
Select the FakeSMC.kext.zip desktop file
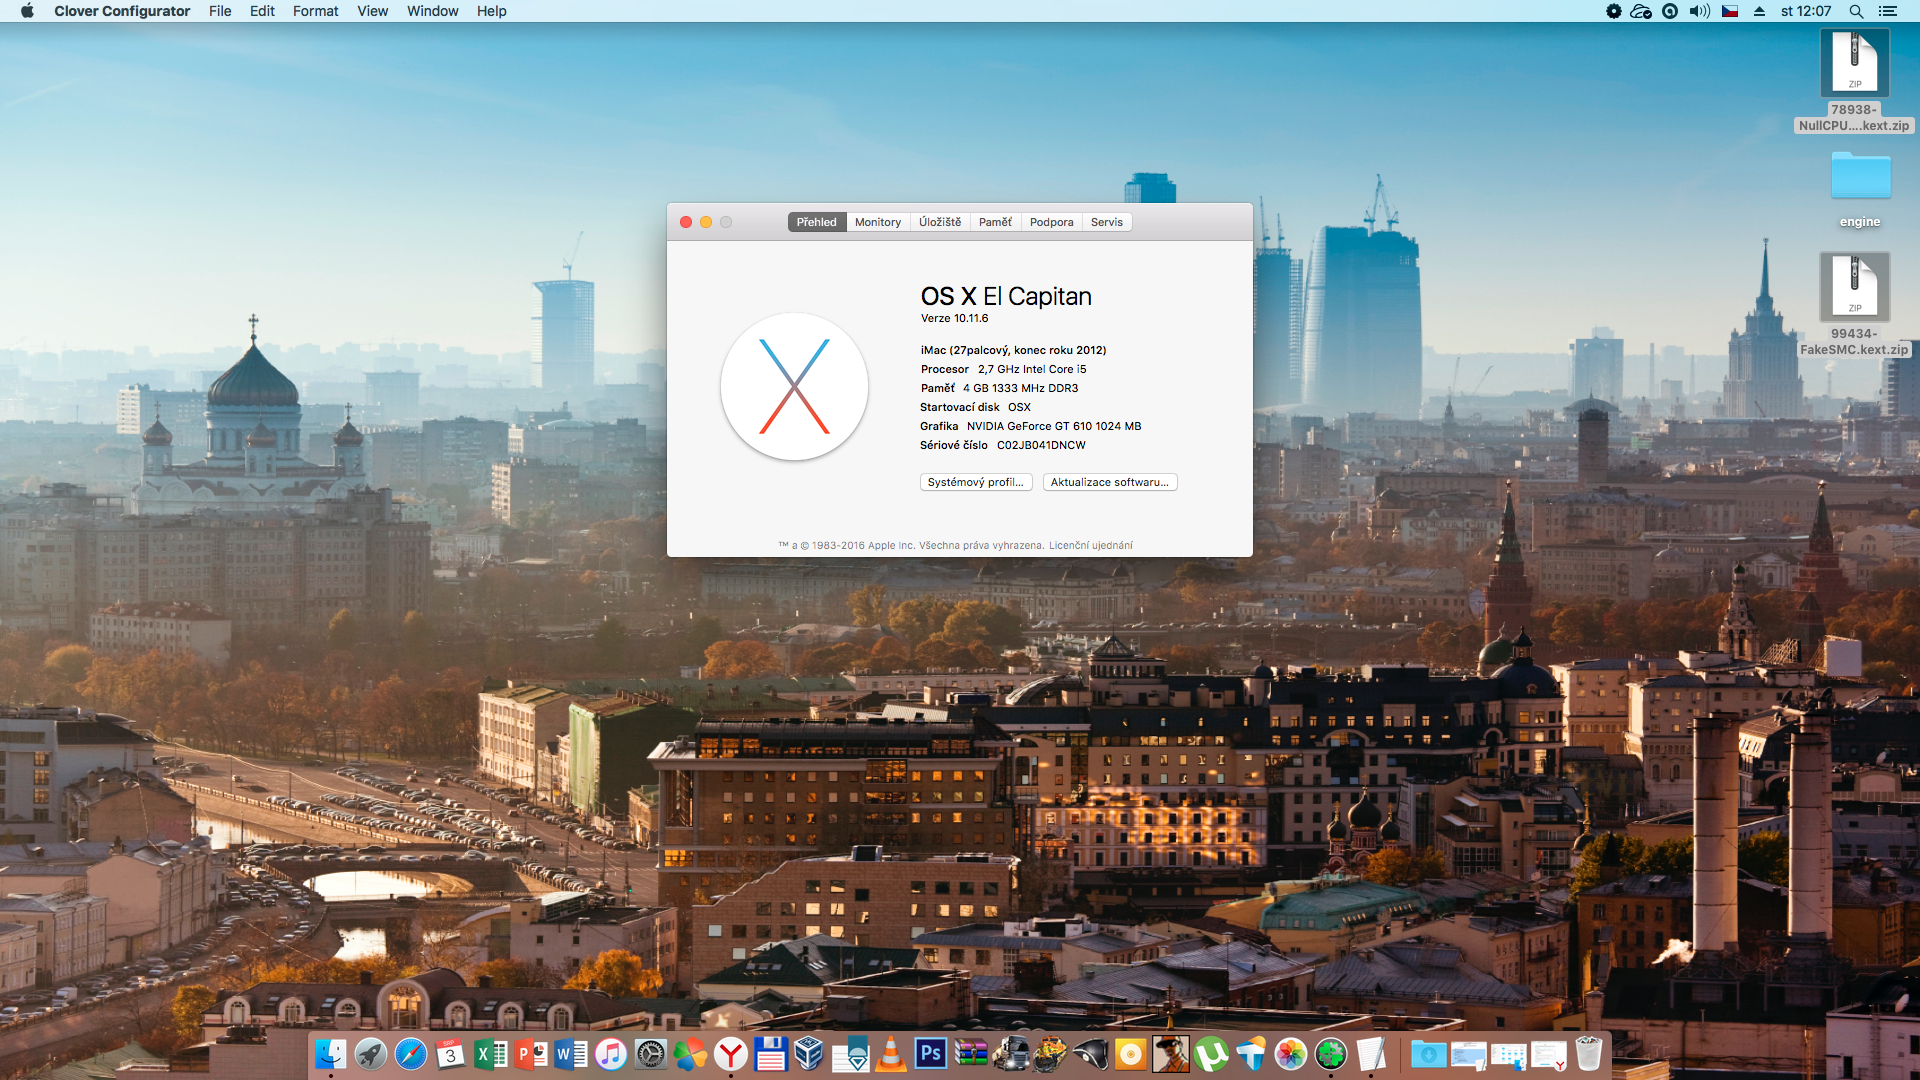click(x=1854, y=290)
